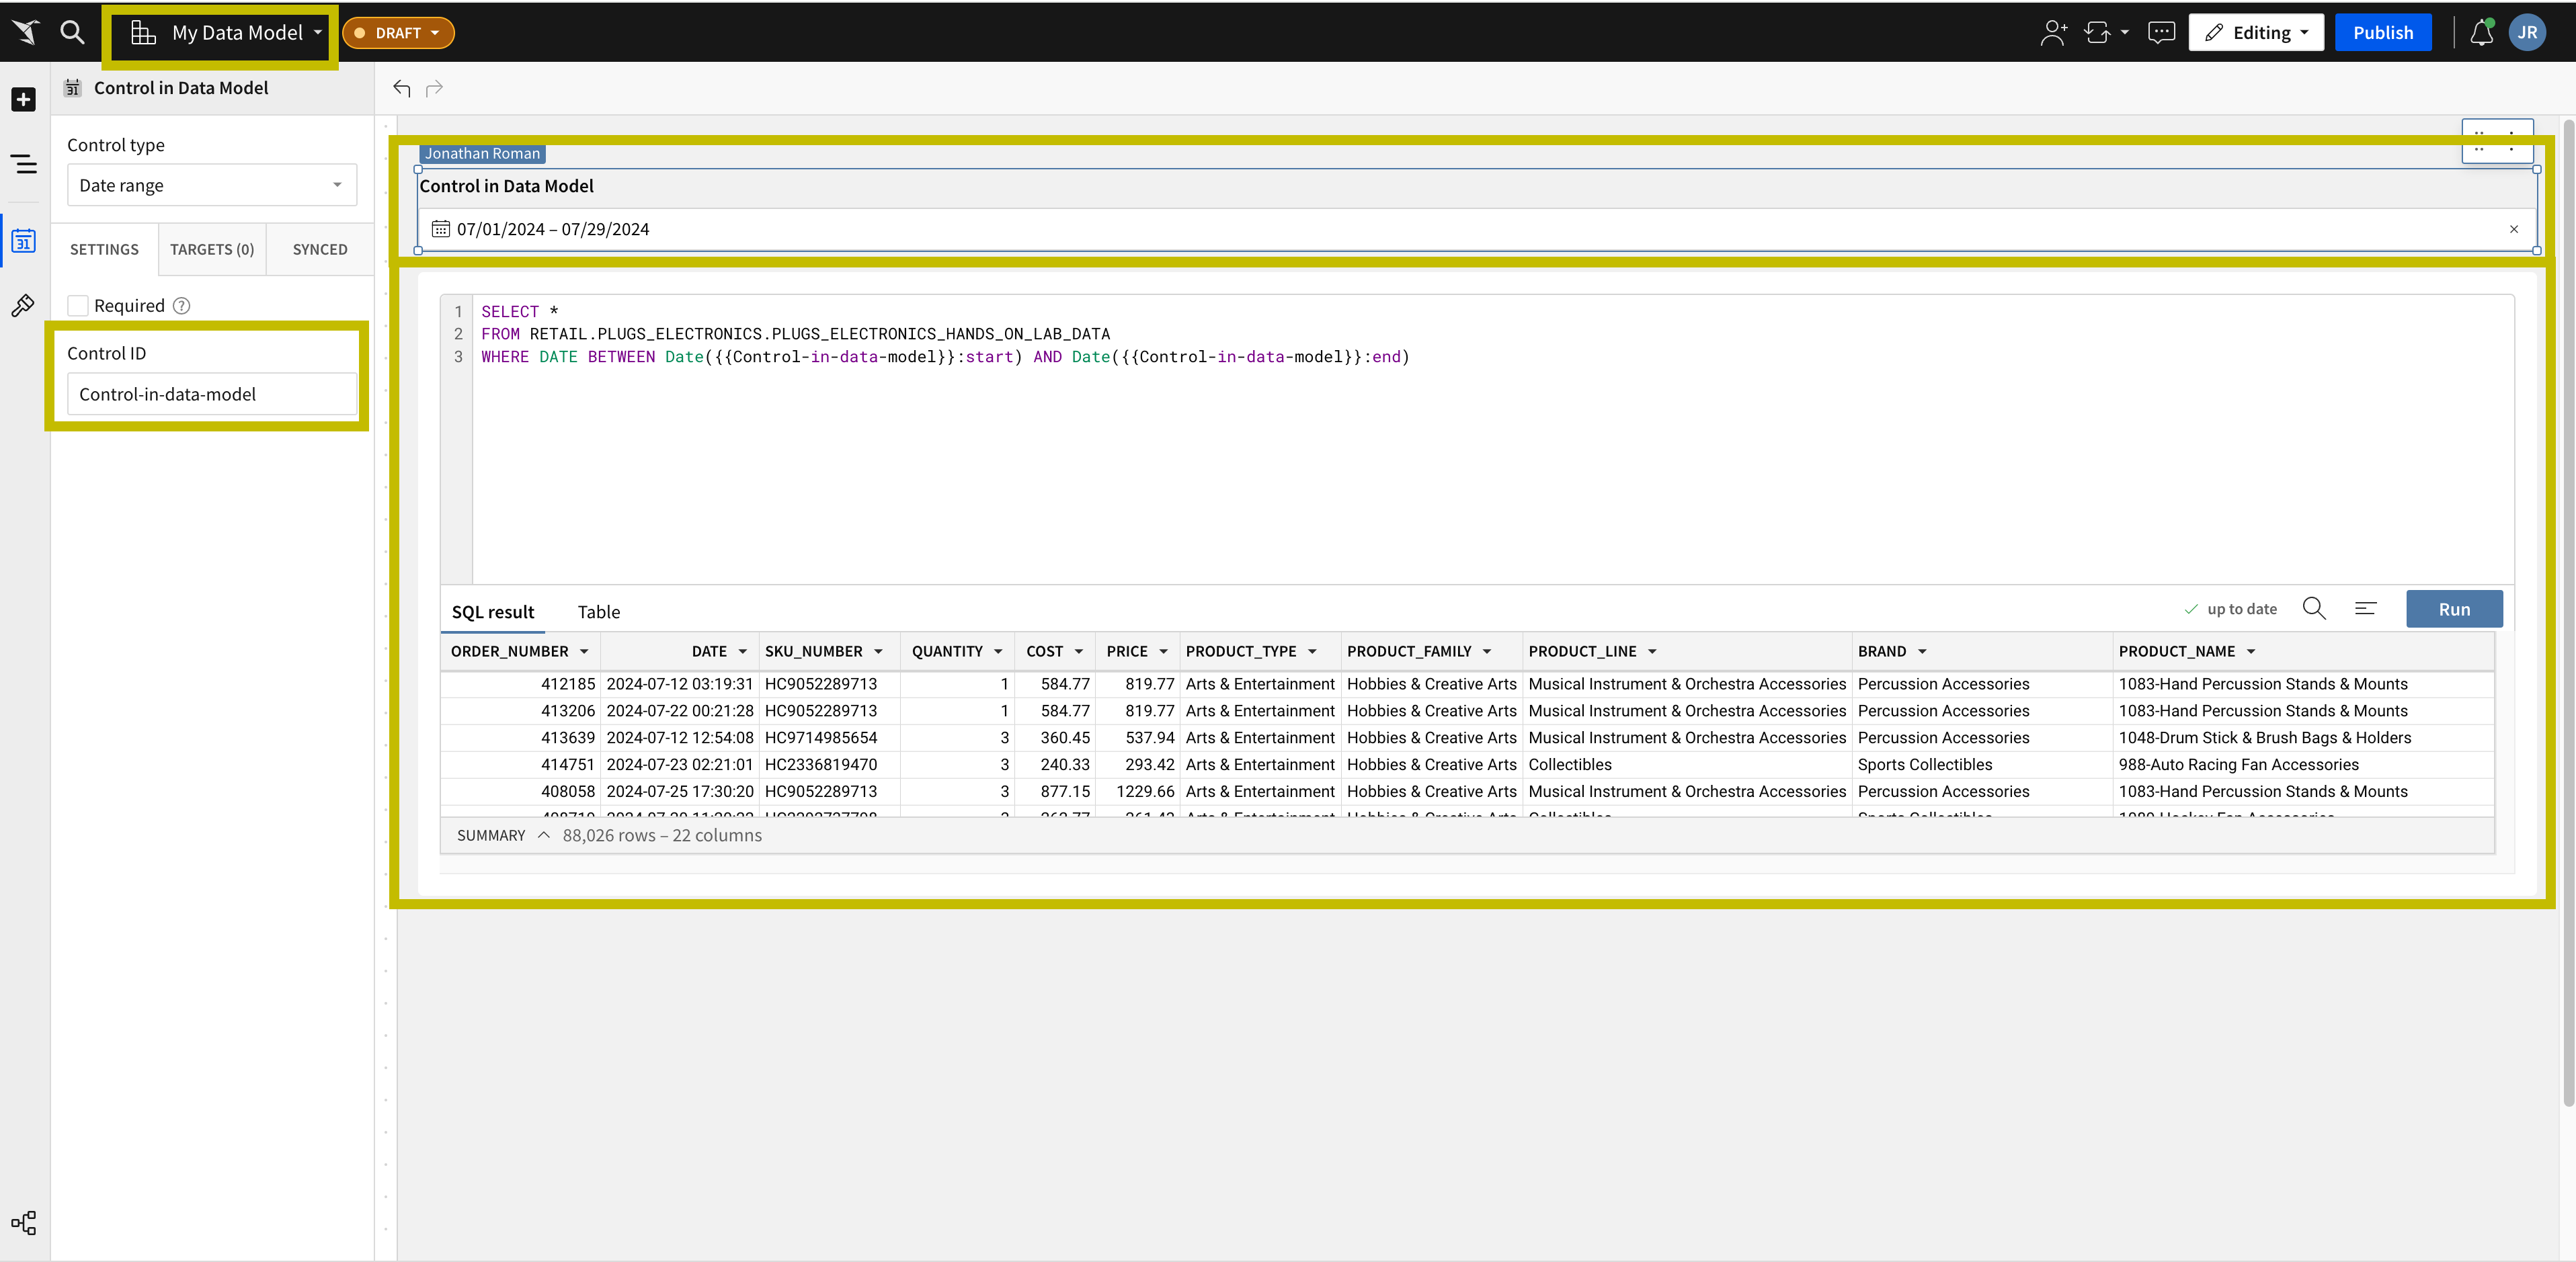Add a new element from the sidebar
This screenshot has width=2576, height=1262.
point(22,99)
